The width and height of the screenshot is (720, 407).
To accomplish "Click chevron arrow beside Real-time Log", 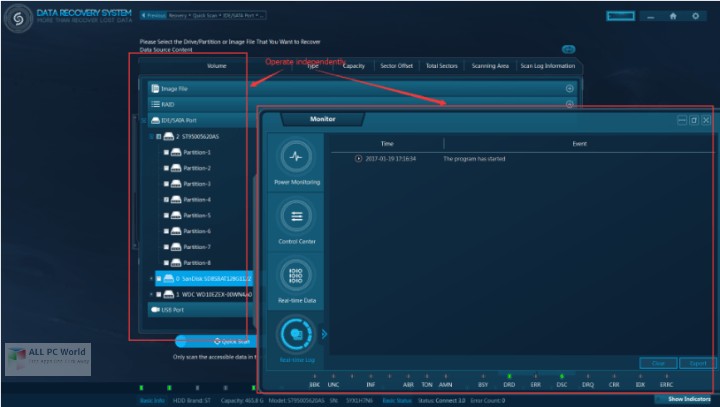I will pos(324,334).
